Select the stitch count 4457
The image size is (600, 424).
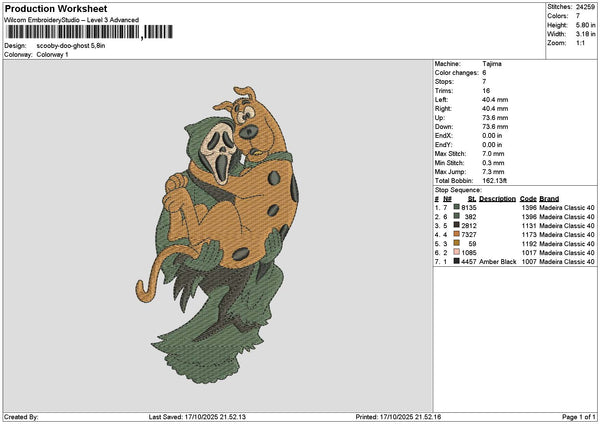[469, 262]
